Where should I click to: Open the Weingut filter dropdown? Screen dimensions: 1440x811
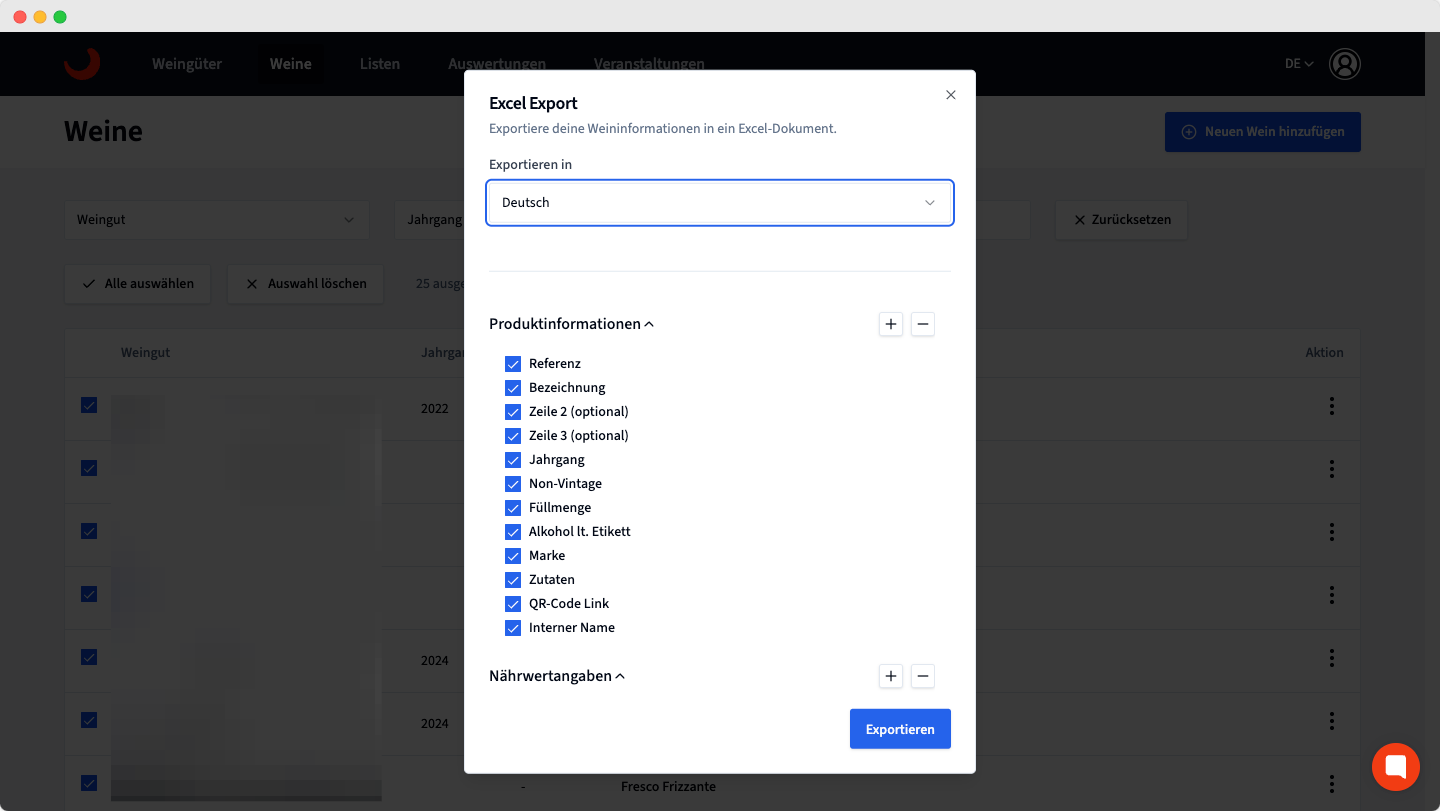click(217, 220)
